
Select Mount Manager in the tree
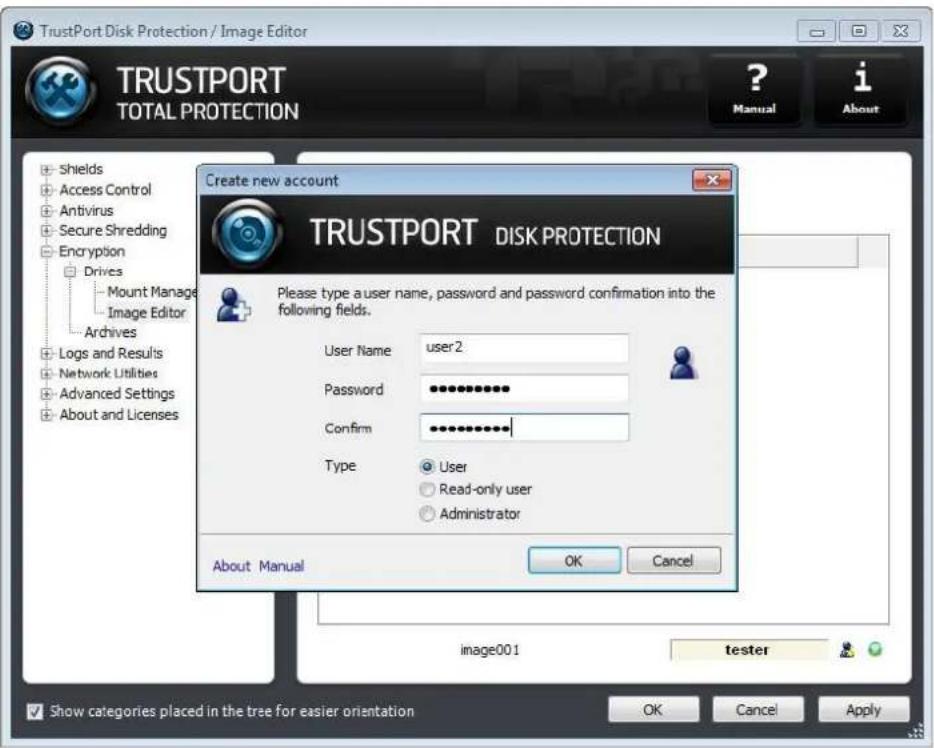click(152, 292)
